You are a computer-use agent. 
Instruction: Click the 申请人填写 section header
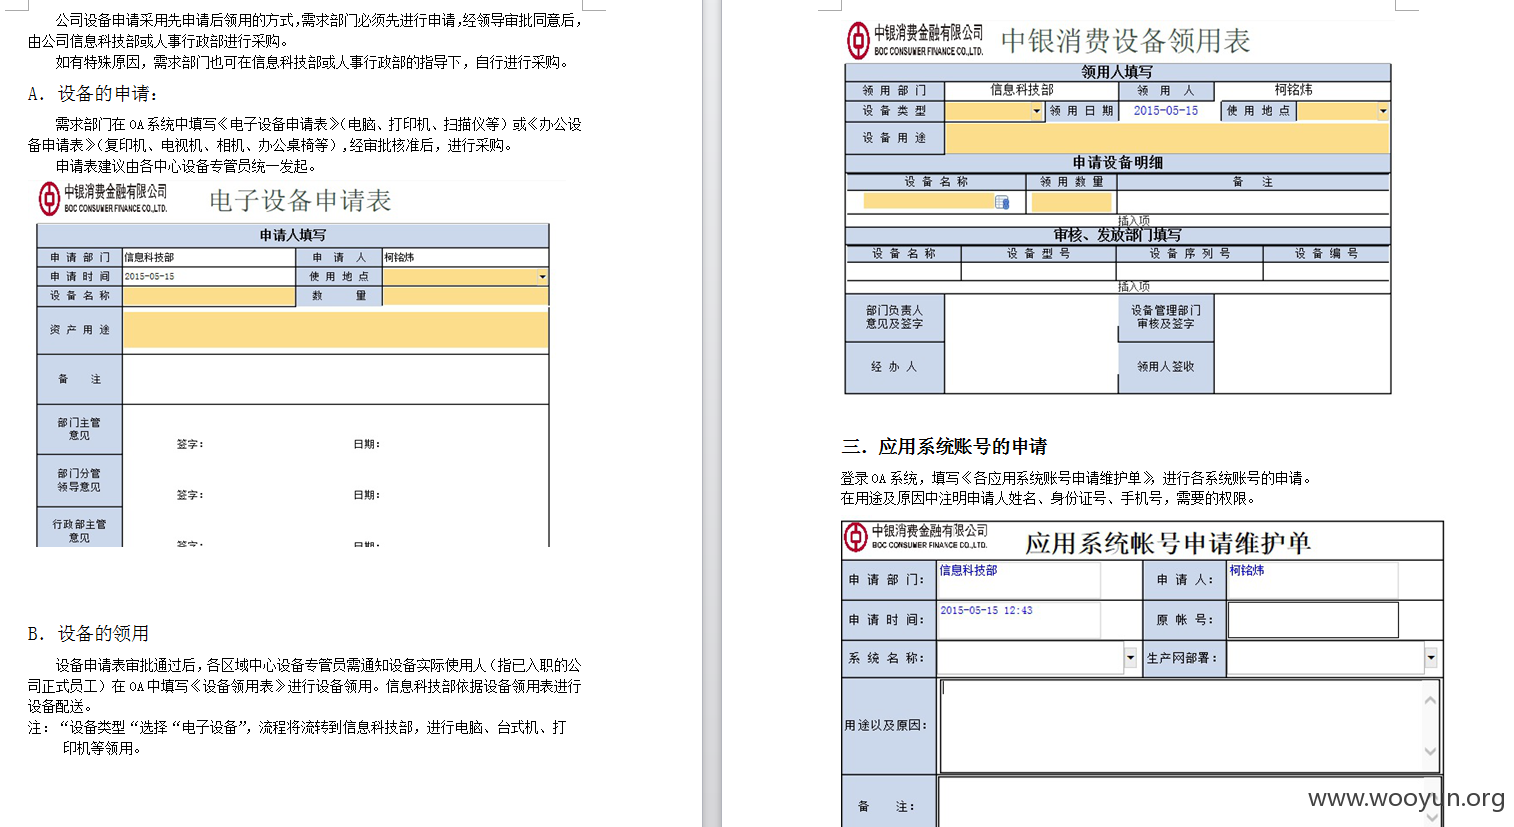[x=293, y=235]
